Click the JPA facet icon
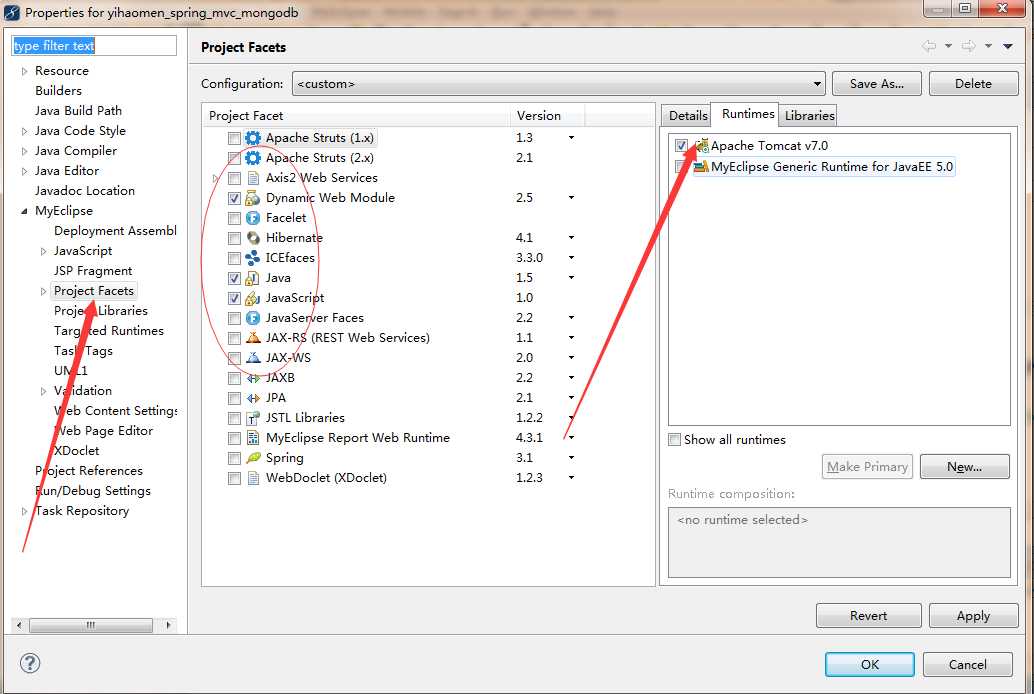This screenshot has width=1034, height=694. tap(253, 398)
